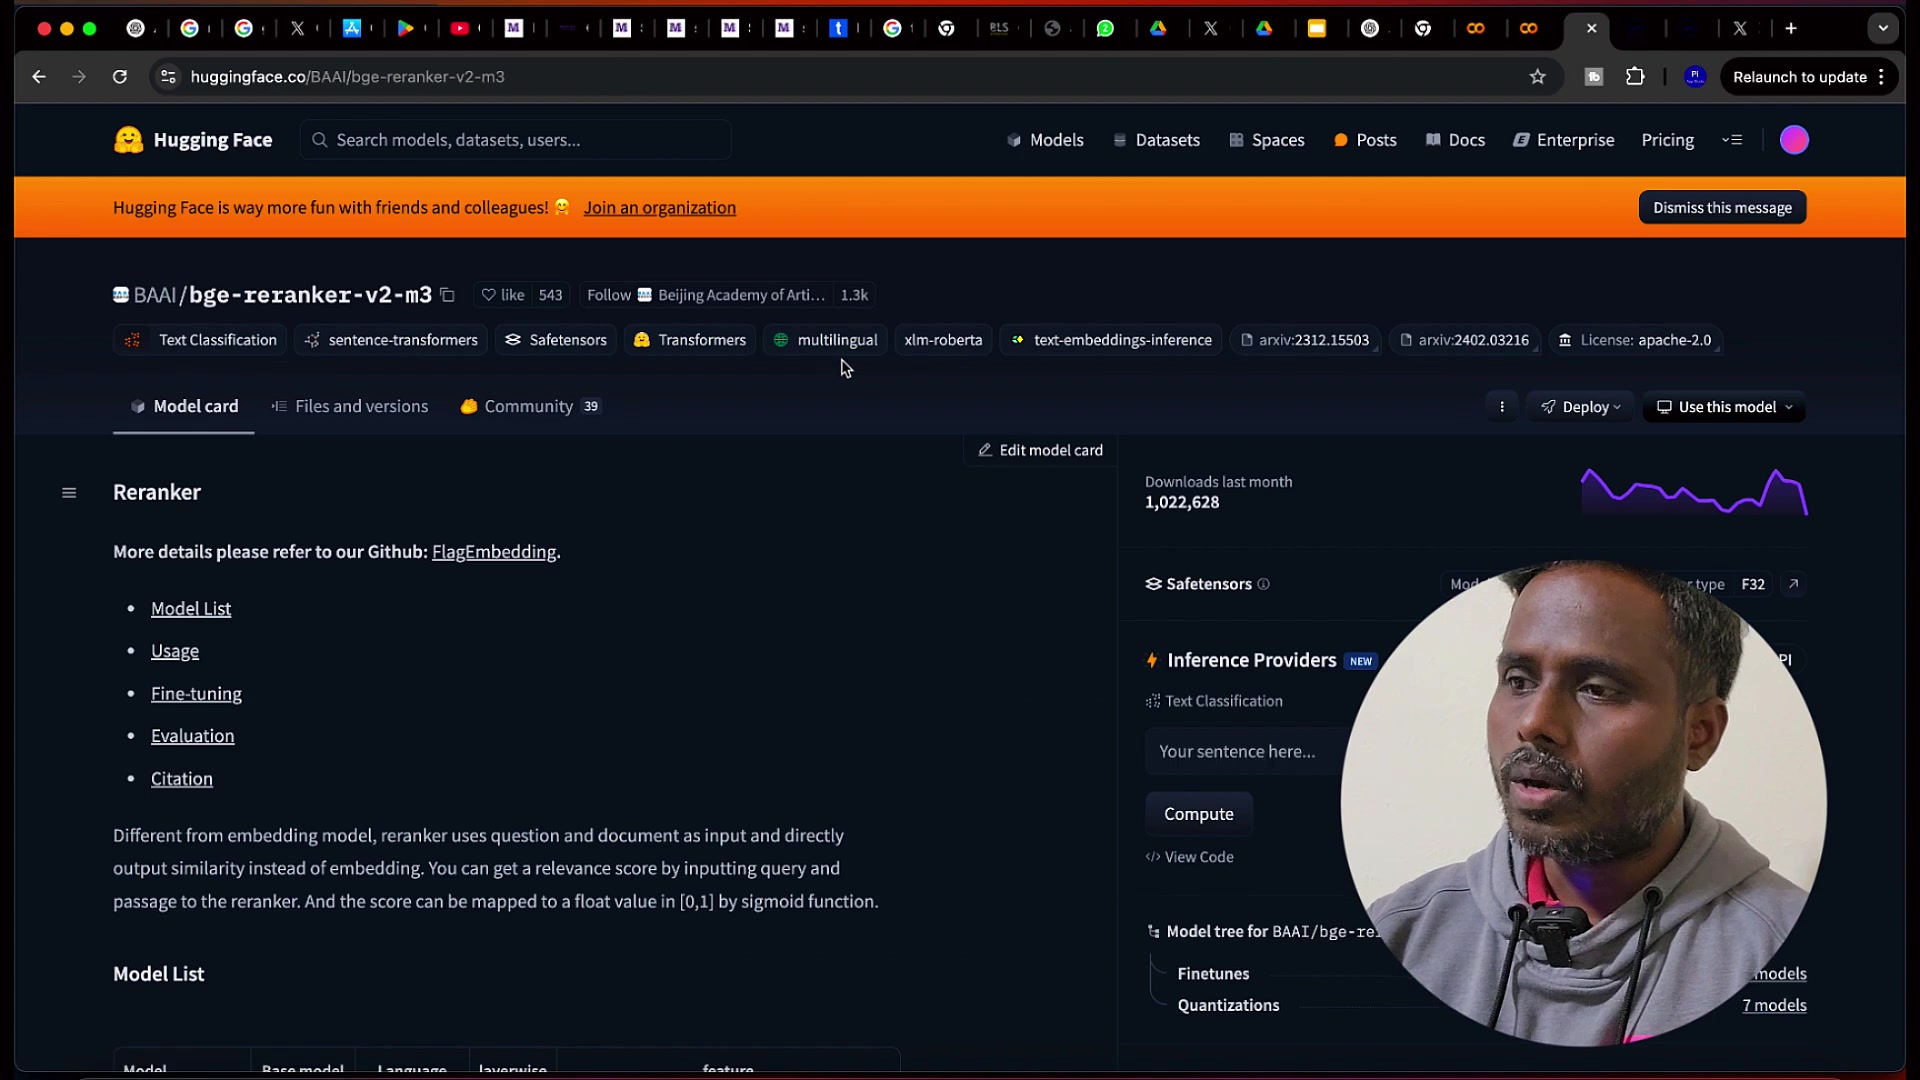Open the FlagEmbedding Github link
Screen dimensions: 1920x1080
pyautogui.click(x=494, y=552)
